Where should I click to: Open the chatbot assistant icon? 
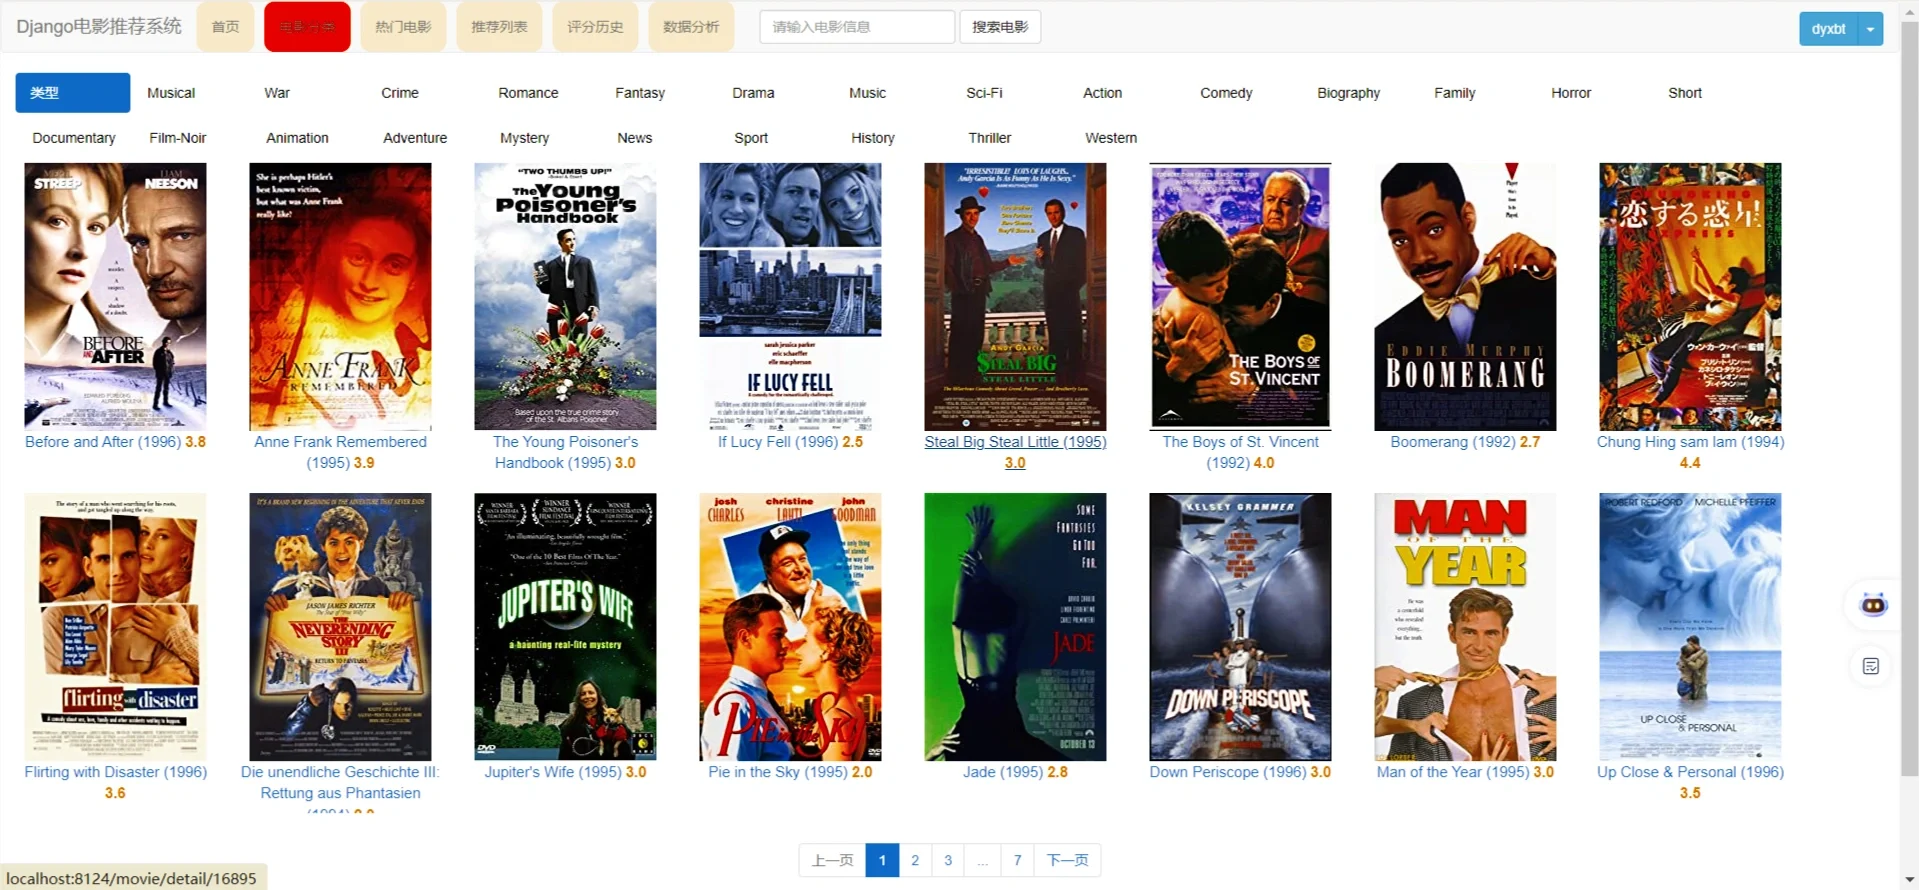(1873, 604)
